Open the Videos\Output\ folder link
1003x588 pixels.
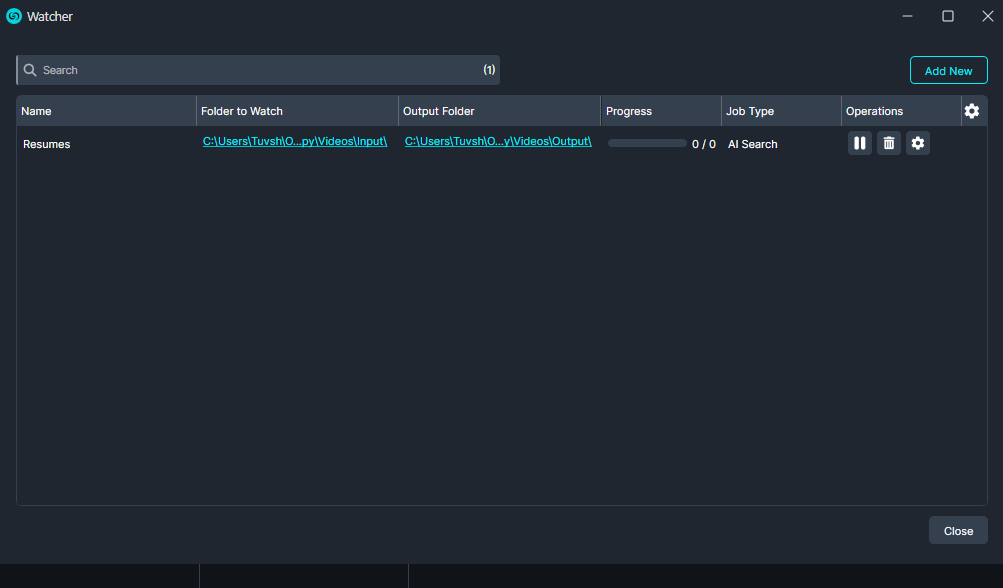498,141
